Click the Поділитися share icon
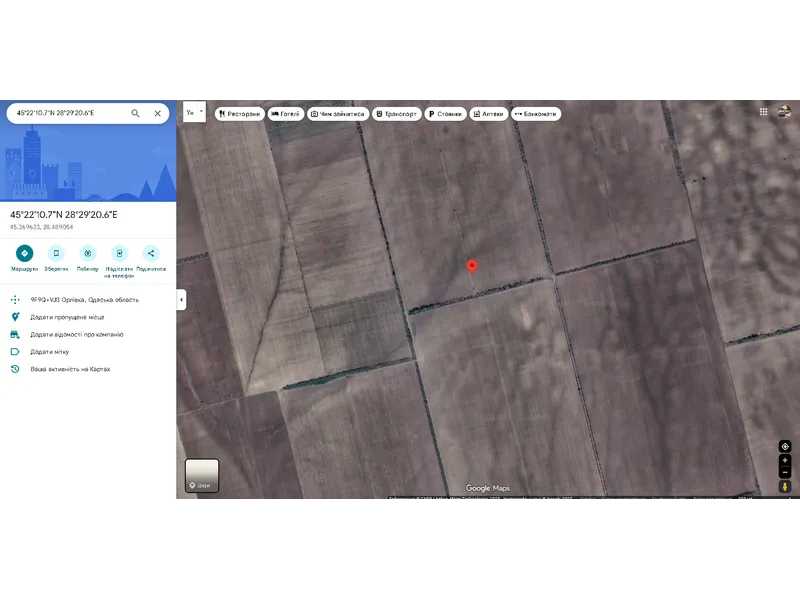The image size is (800, 600). point(151,253)
